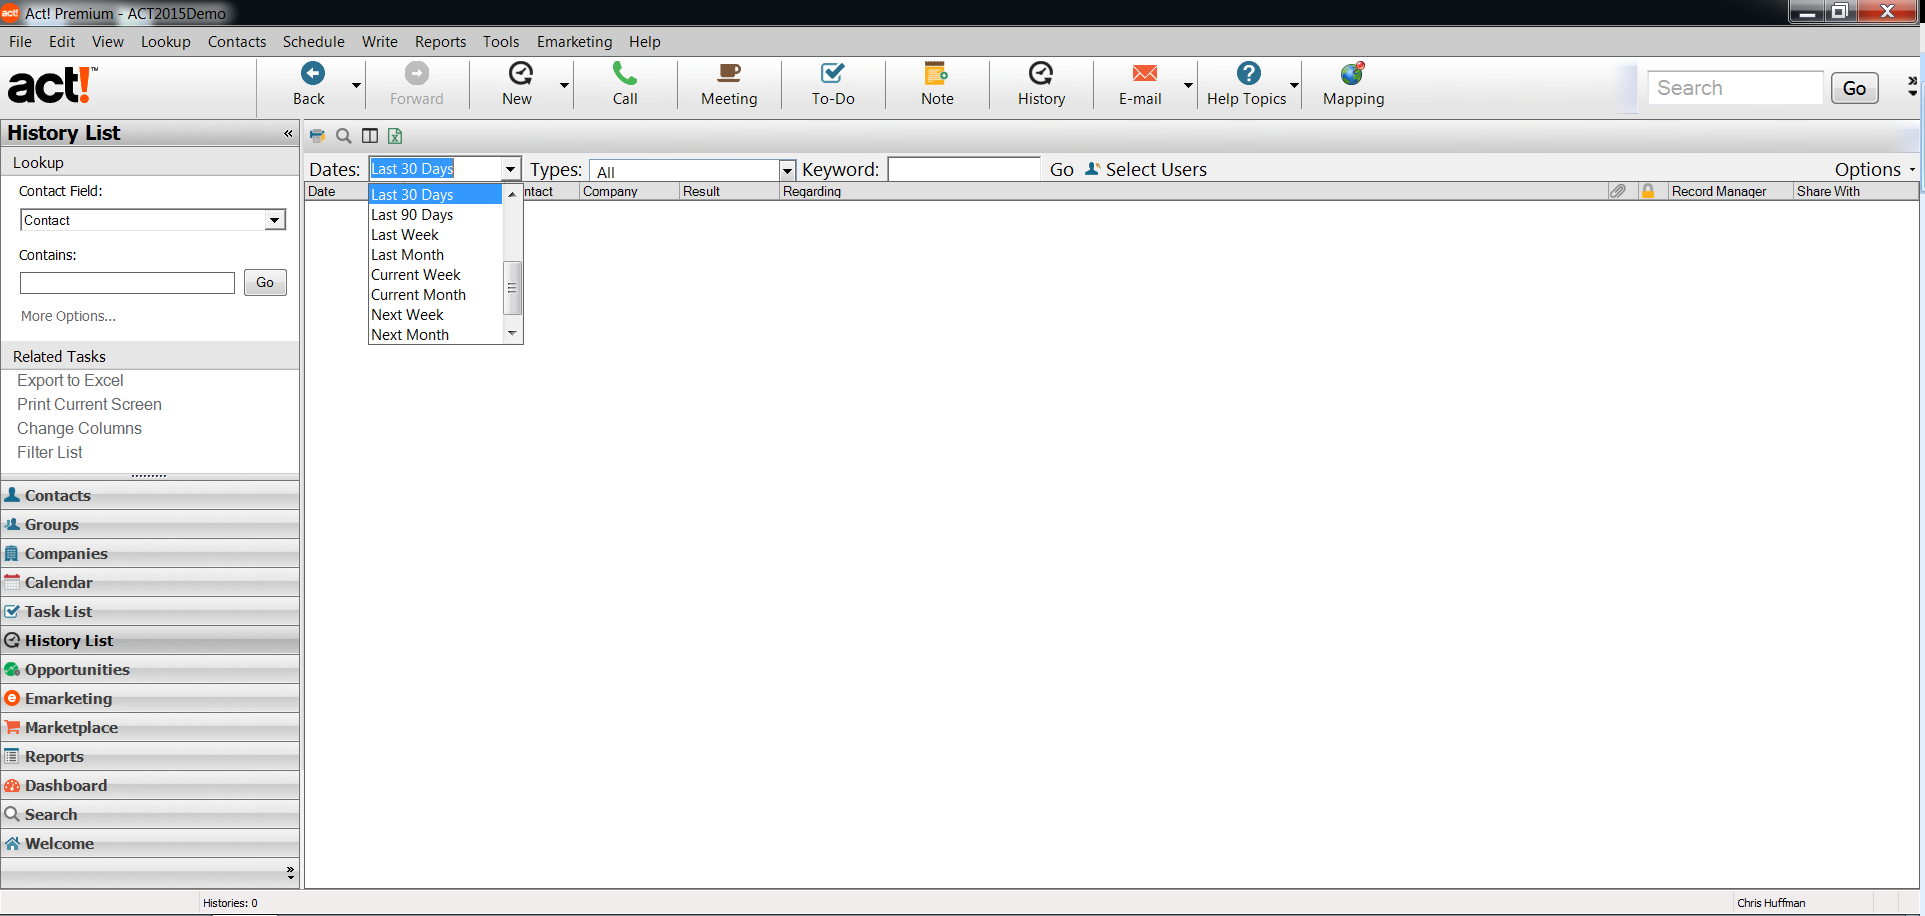Click the Back navigation icon
The image size is (1925, 916).
click(312, 73)
